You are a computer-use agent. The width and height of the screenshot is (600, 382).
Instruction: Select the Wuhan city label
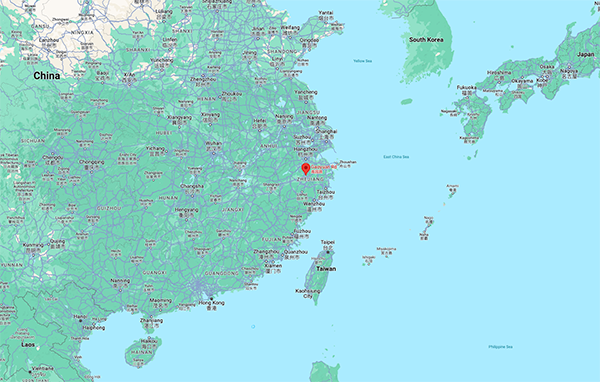(x=214, y=144)
